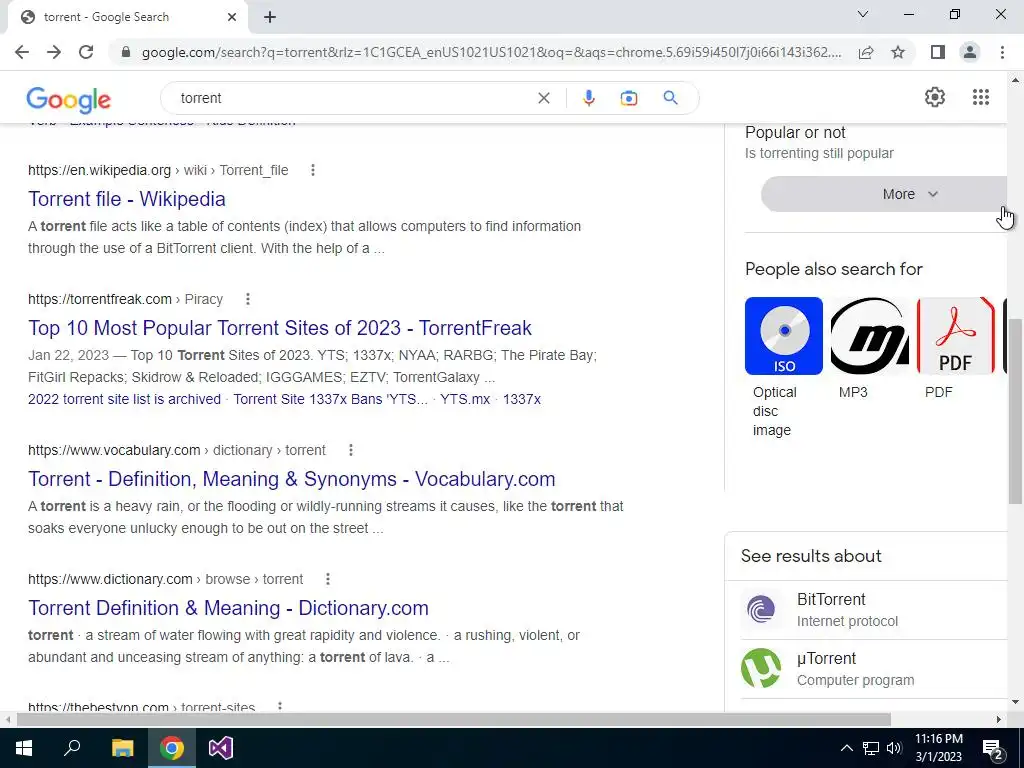Open the Chrome side panel
Screen dimensions: 1024x768
(x=938, y=52)
